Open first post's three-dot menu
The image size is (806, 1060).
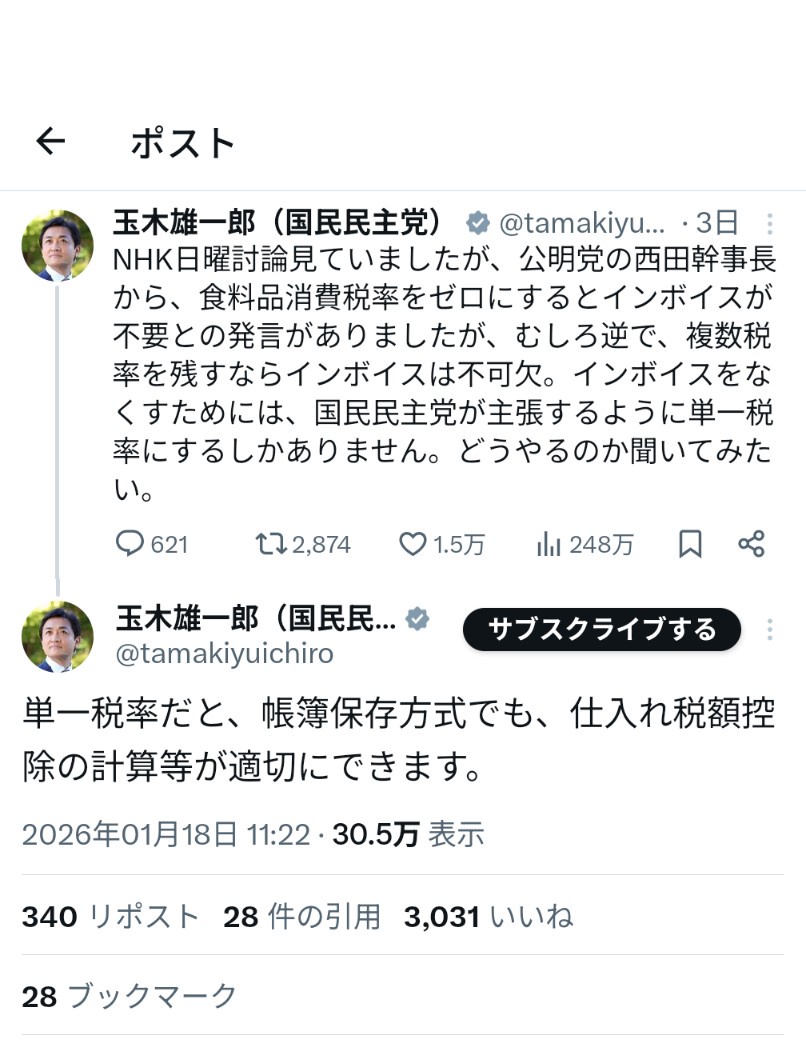769,223
